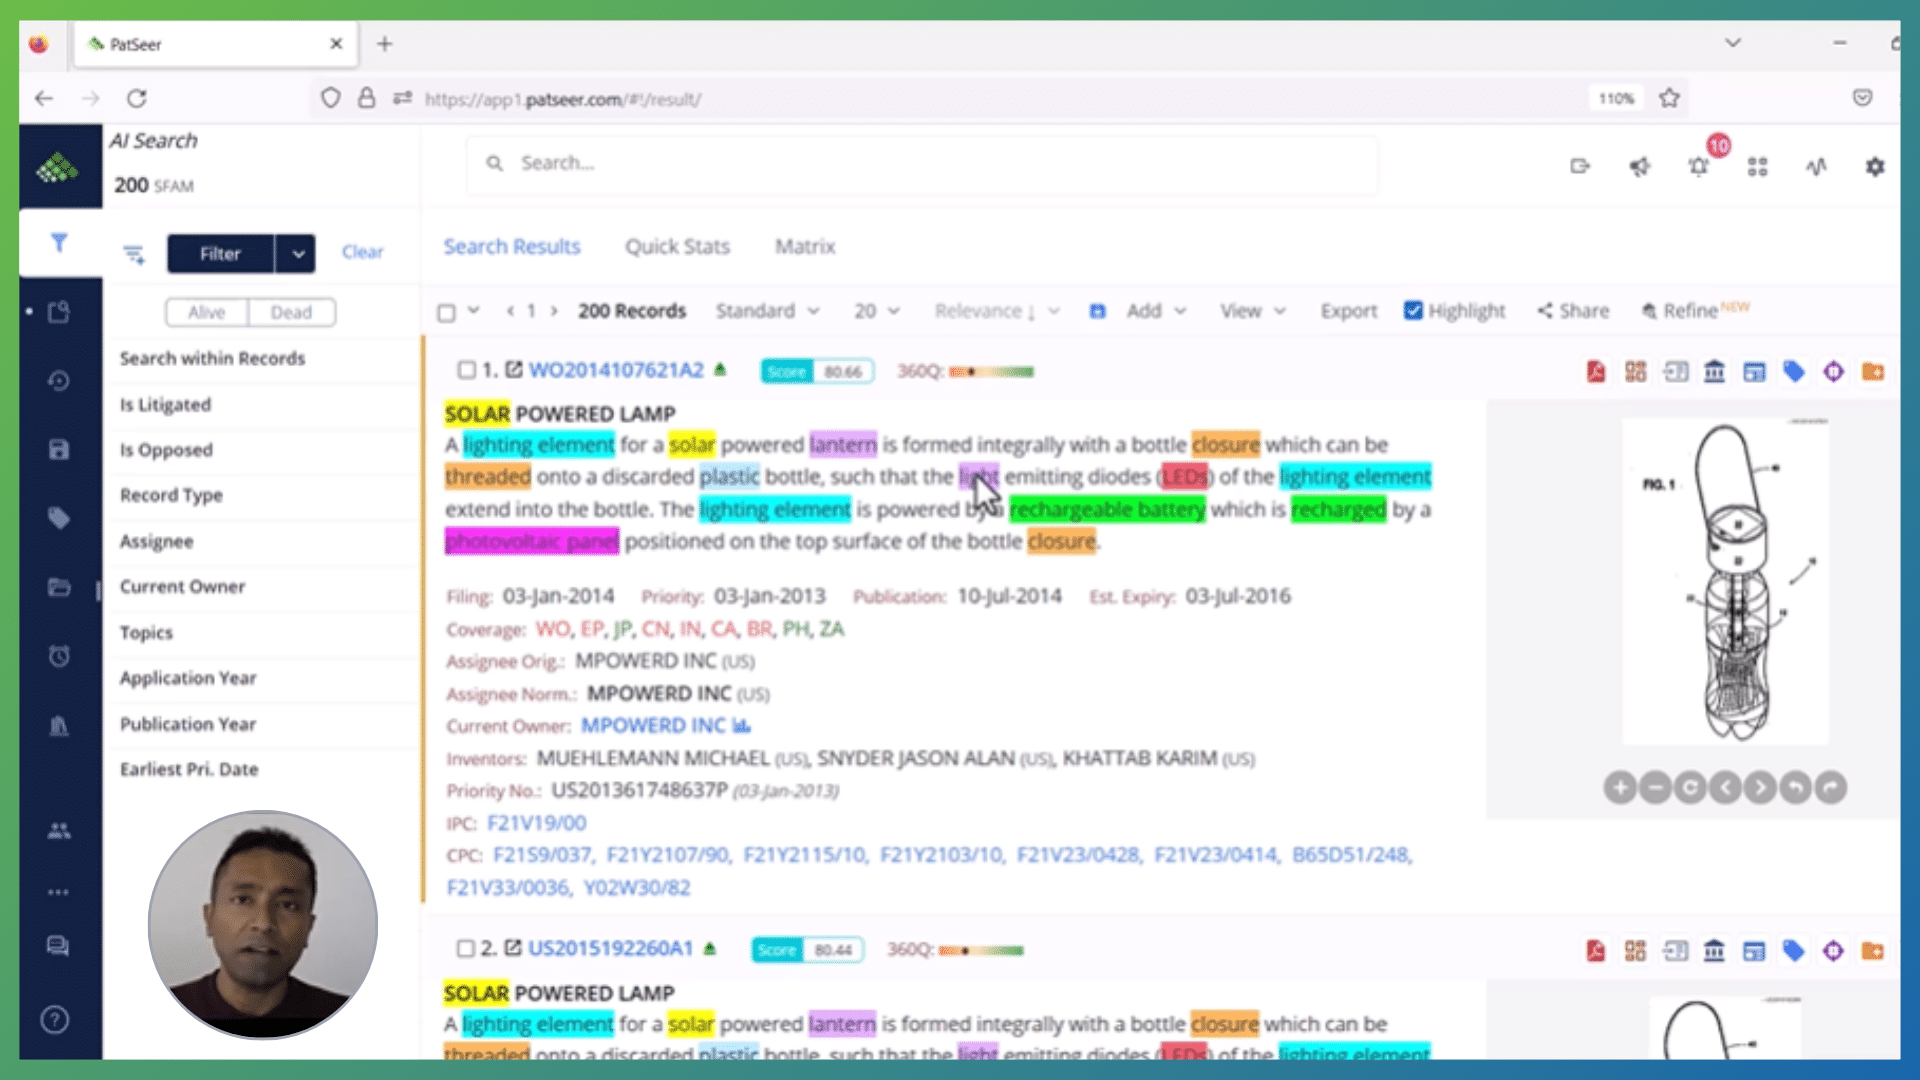Show next patent drawing
Image resolution: width=1920 pixels, height=1080 pixels.
[1760, 788]
